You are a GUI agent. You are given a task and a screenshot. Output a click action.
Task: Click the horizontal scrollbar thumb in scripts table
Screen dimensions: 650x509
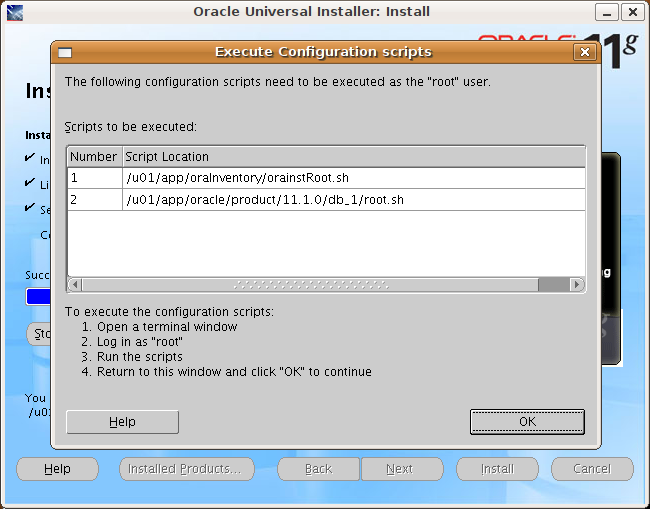click(x=310, y=285)
